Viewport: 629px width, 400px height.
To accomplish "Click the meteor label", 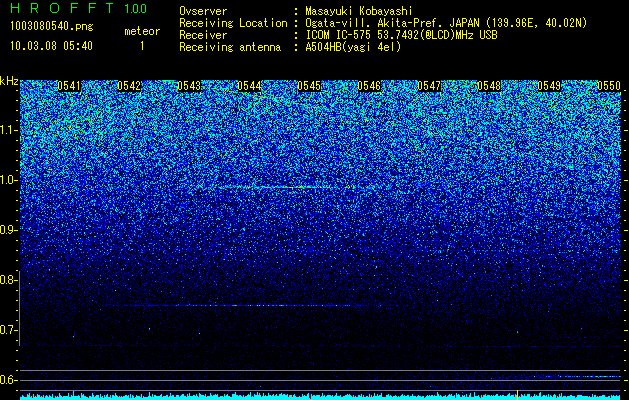I will click(142, 31).
